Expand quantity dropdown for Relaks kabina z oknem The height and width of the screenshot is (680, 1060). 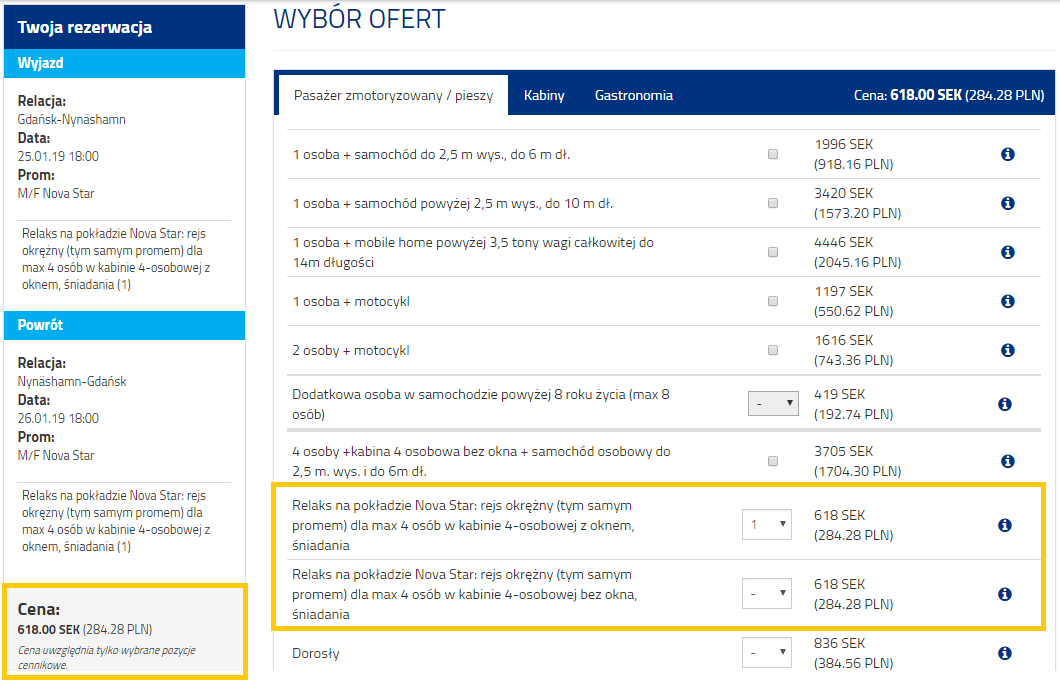766,525
